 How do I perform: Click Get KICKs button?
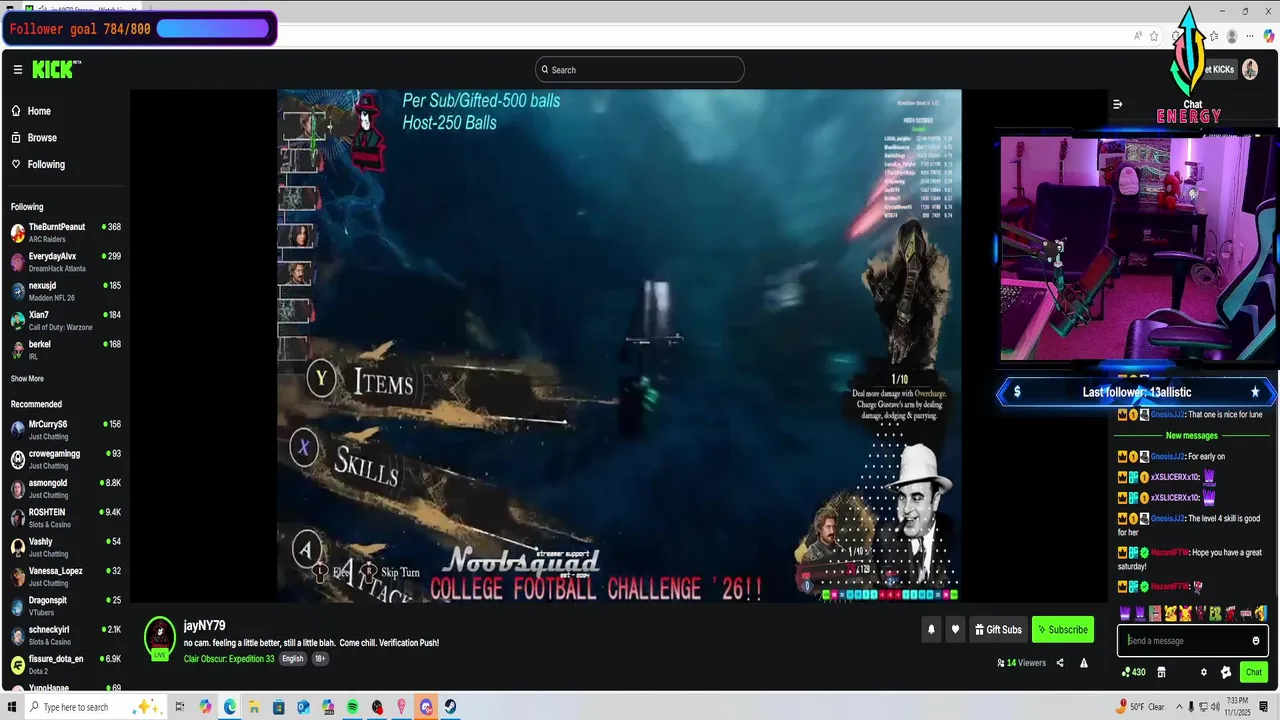click(x=1221, y=69)
